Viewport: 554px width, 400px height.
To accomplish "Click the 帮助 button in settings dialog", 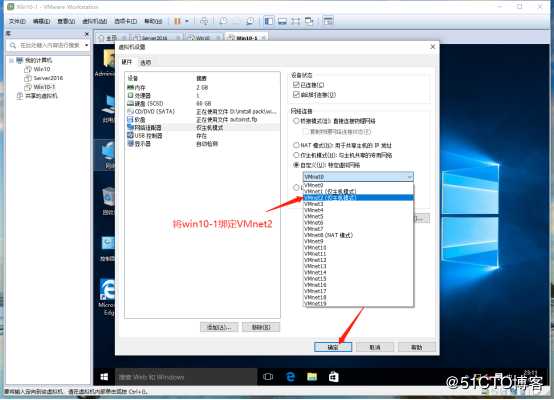I will point(417,347).
